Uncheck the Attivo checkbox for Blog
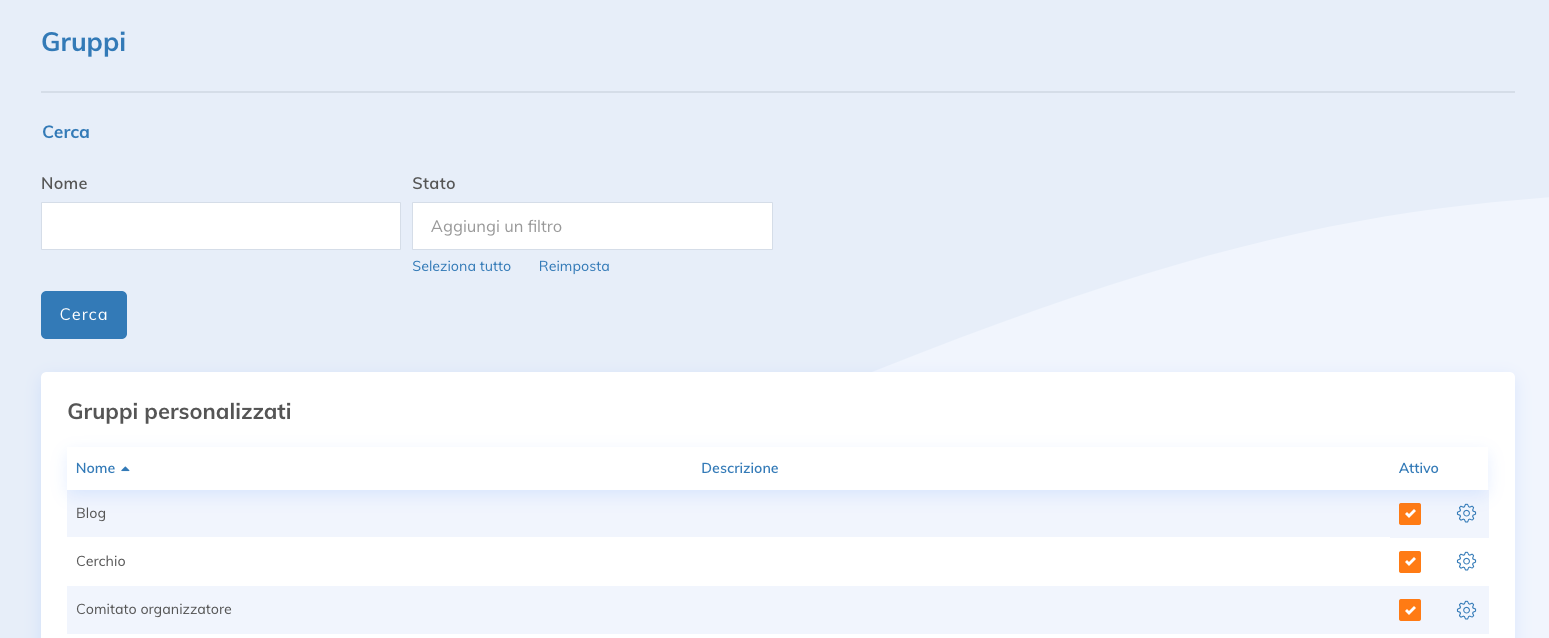Viewport: 1549px width, 638px height. click(1410, 513)
